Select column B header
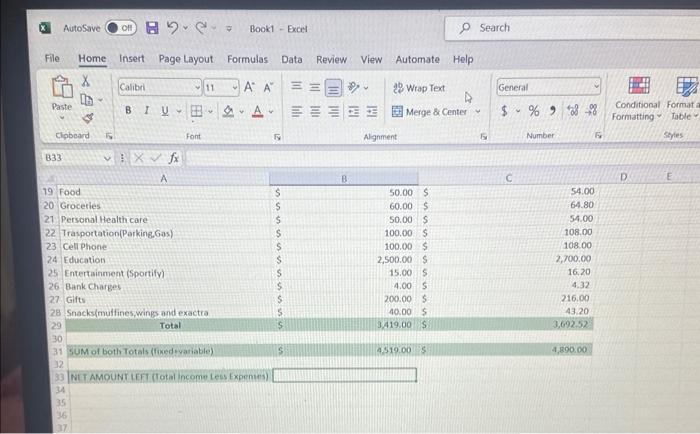Image resolution: width=700 pixels, height=434 pixels. tap(344, 179)
